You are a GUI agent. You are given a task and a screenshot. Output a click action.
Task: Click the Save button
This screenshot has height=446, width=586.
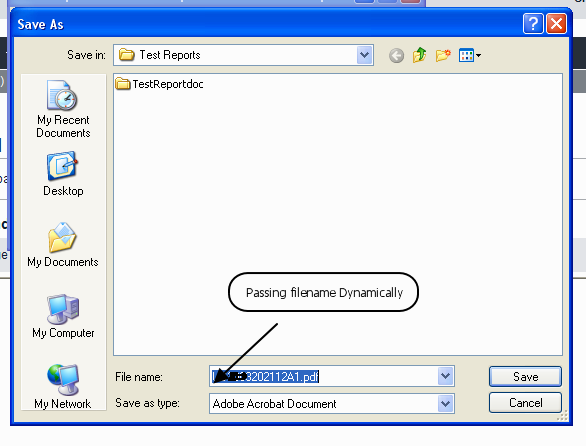(x=525, y=376)
